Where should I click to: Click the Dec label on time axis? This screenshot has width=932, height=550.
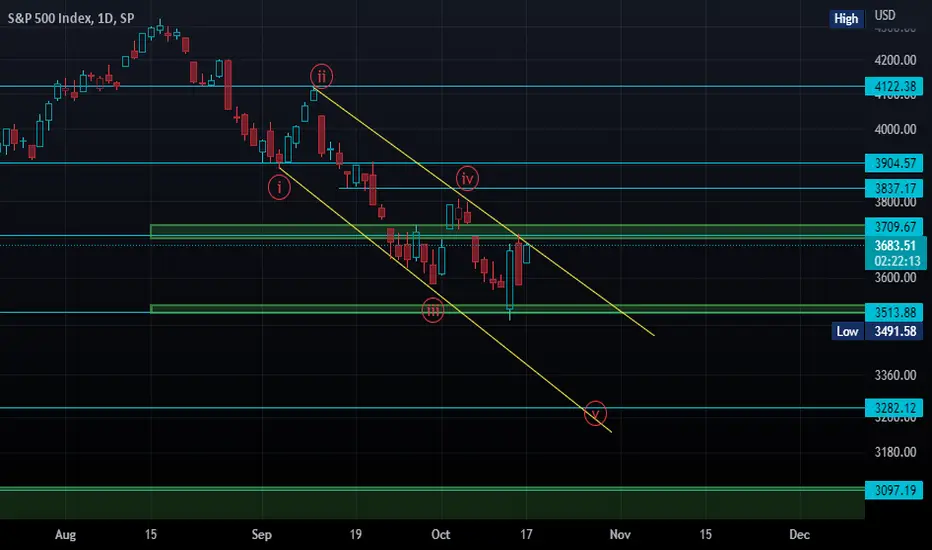click(x=799, y=535)
